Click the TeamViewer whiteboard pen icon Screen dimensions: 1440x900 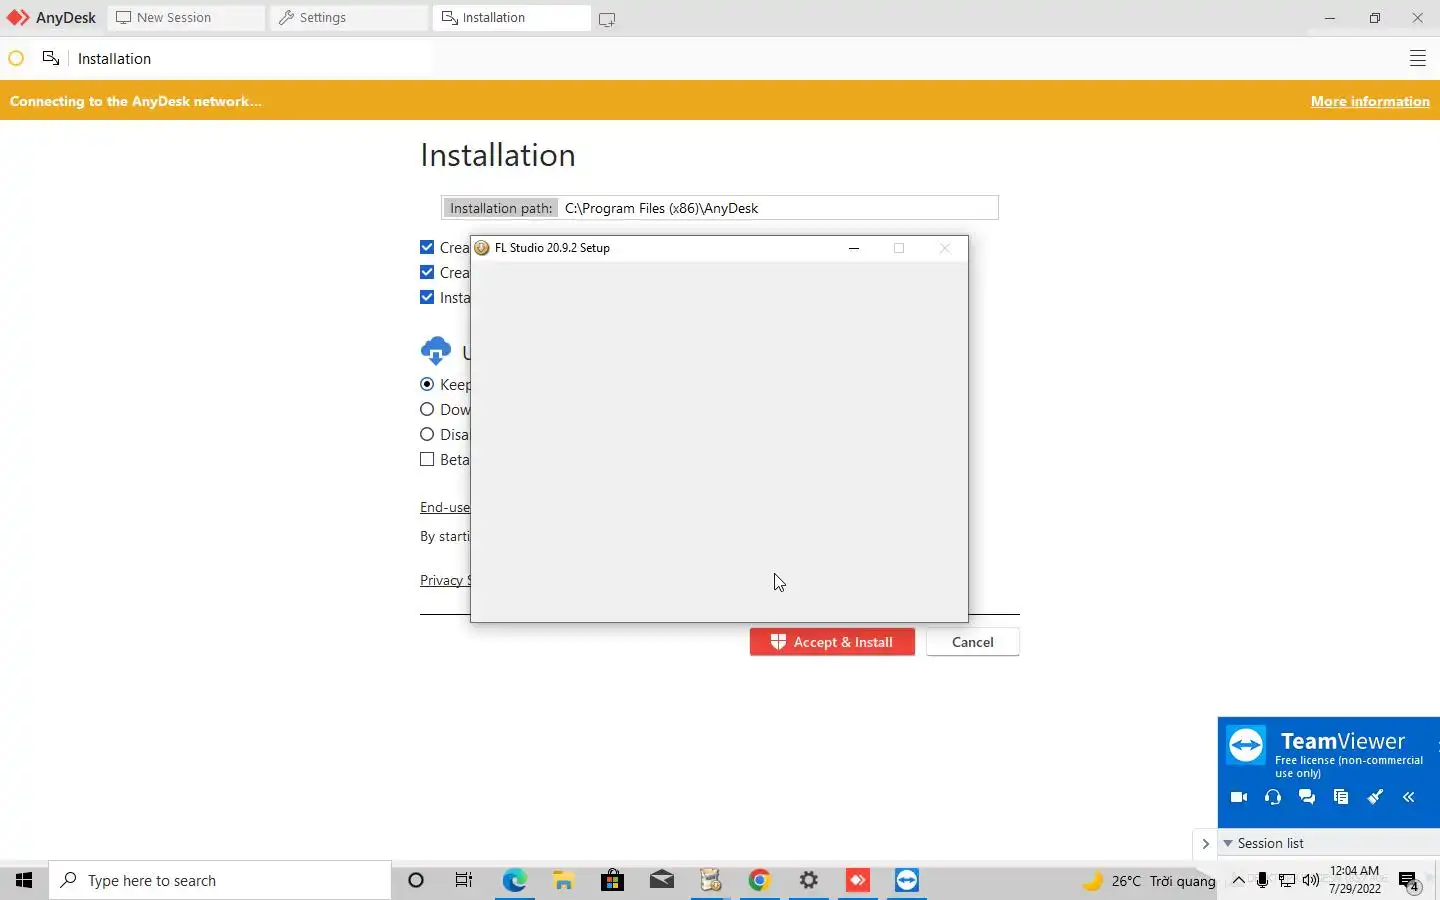1375,797
